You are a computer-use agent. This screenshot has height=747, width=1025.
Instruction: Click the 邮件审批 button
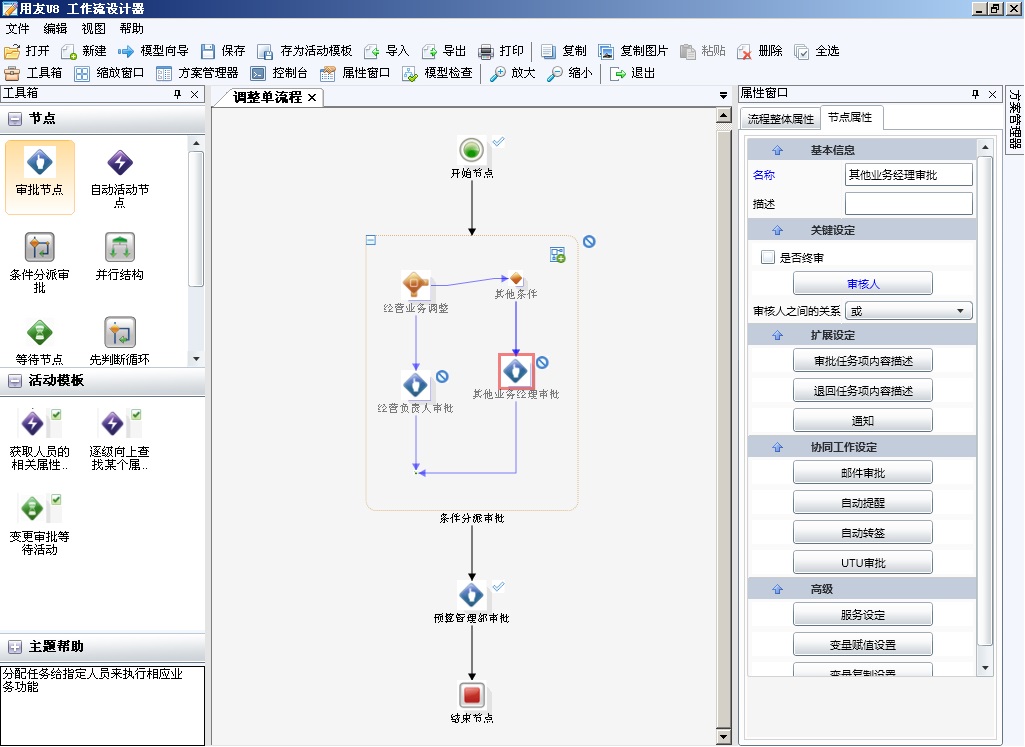tap(863, 473)
